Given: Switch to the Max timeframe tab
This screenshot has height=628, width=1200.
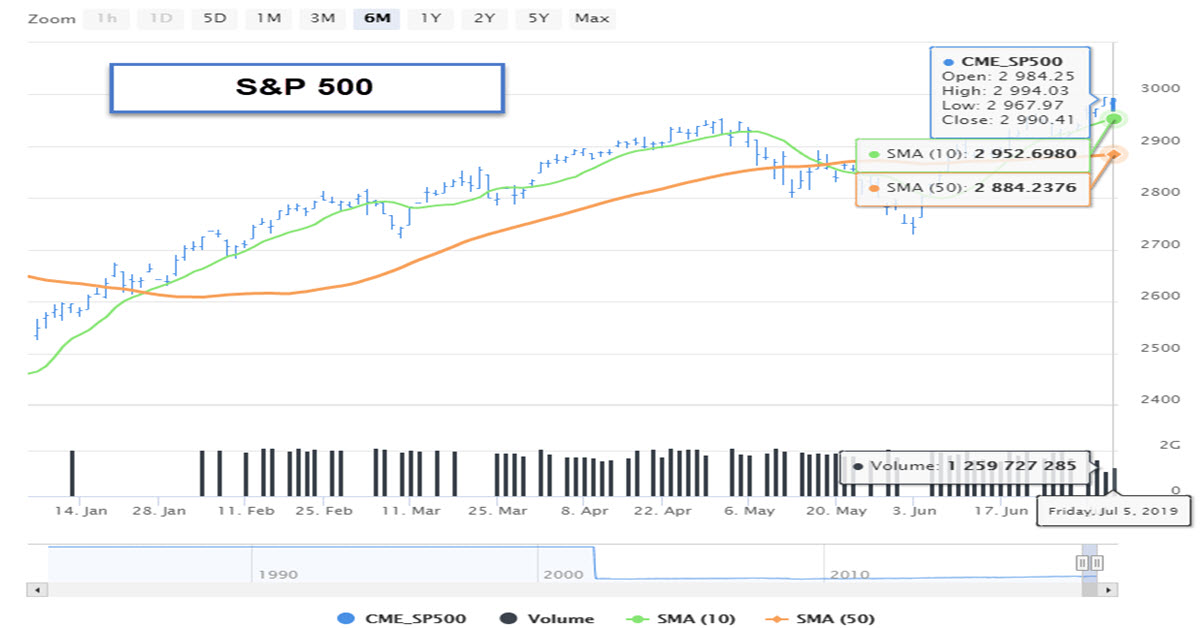Looking at the screenshot, I should [x=592, y=18].
